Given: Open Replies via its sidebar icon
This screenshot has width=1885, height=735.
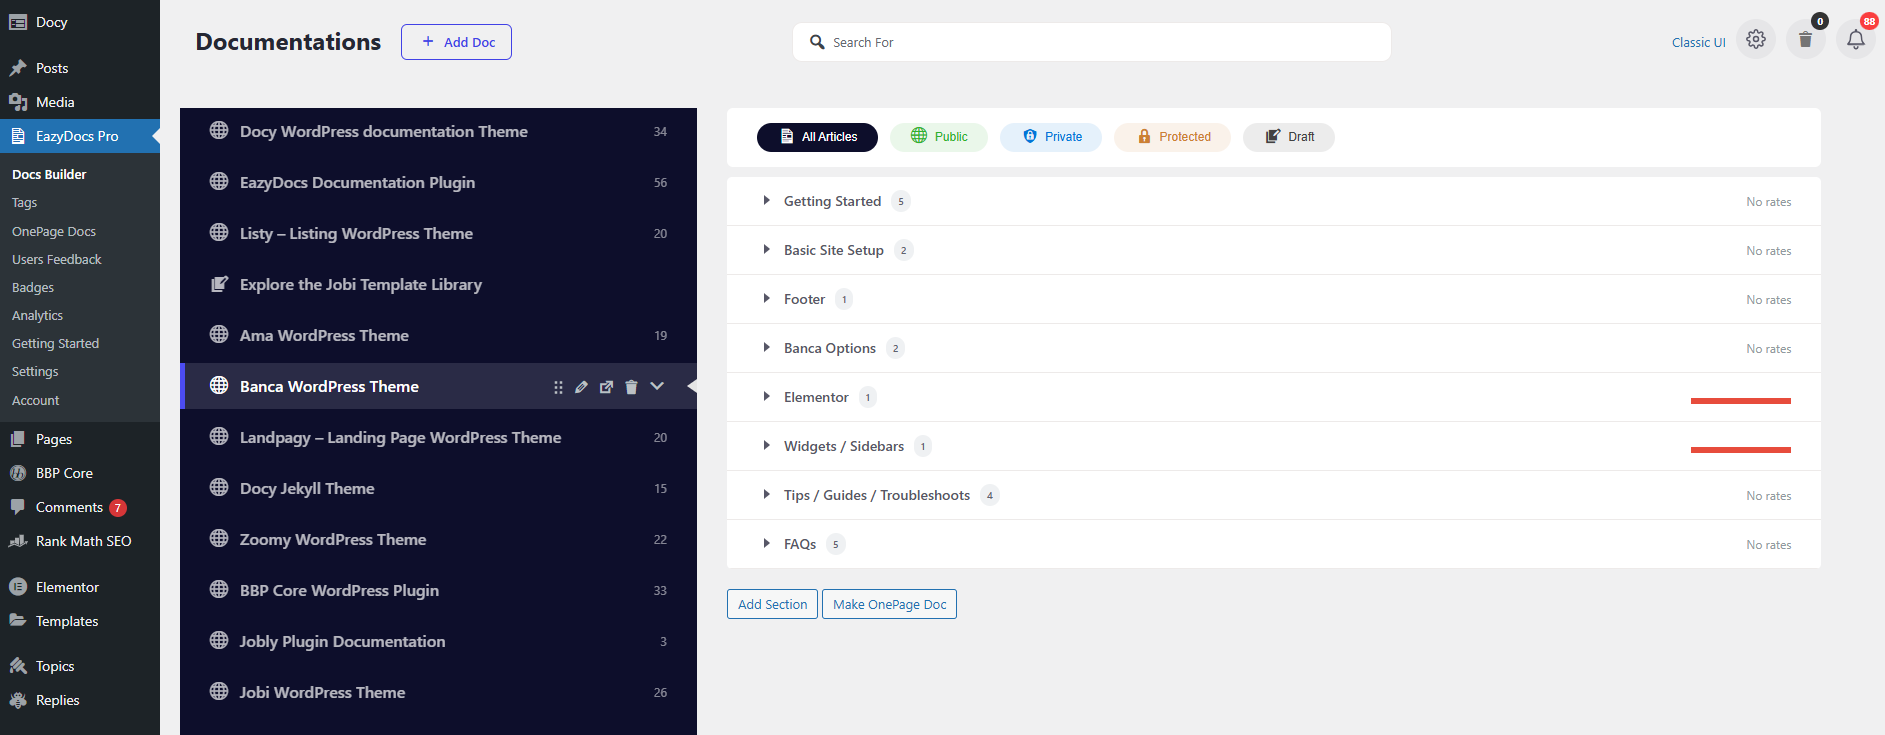Looking at the screenshot, I should coord(18,700).
